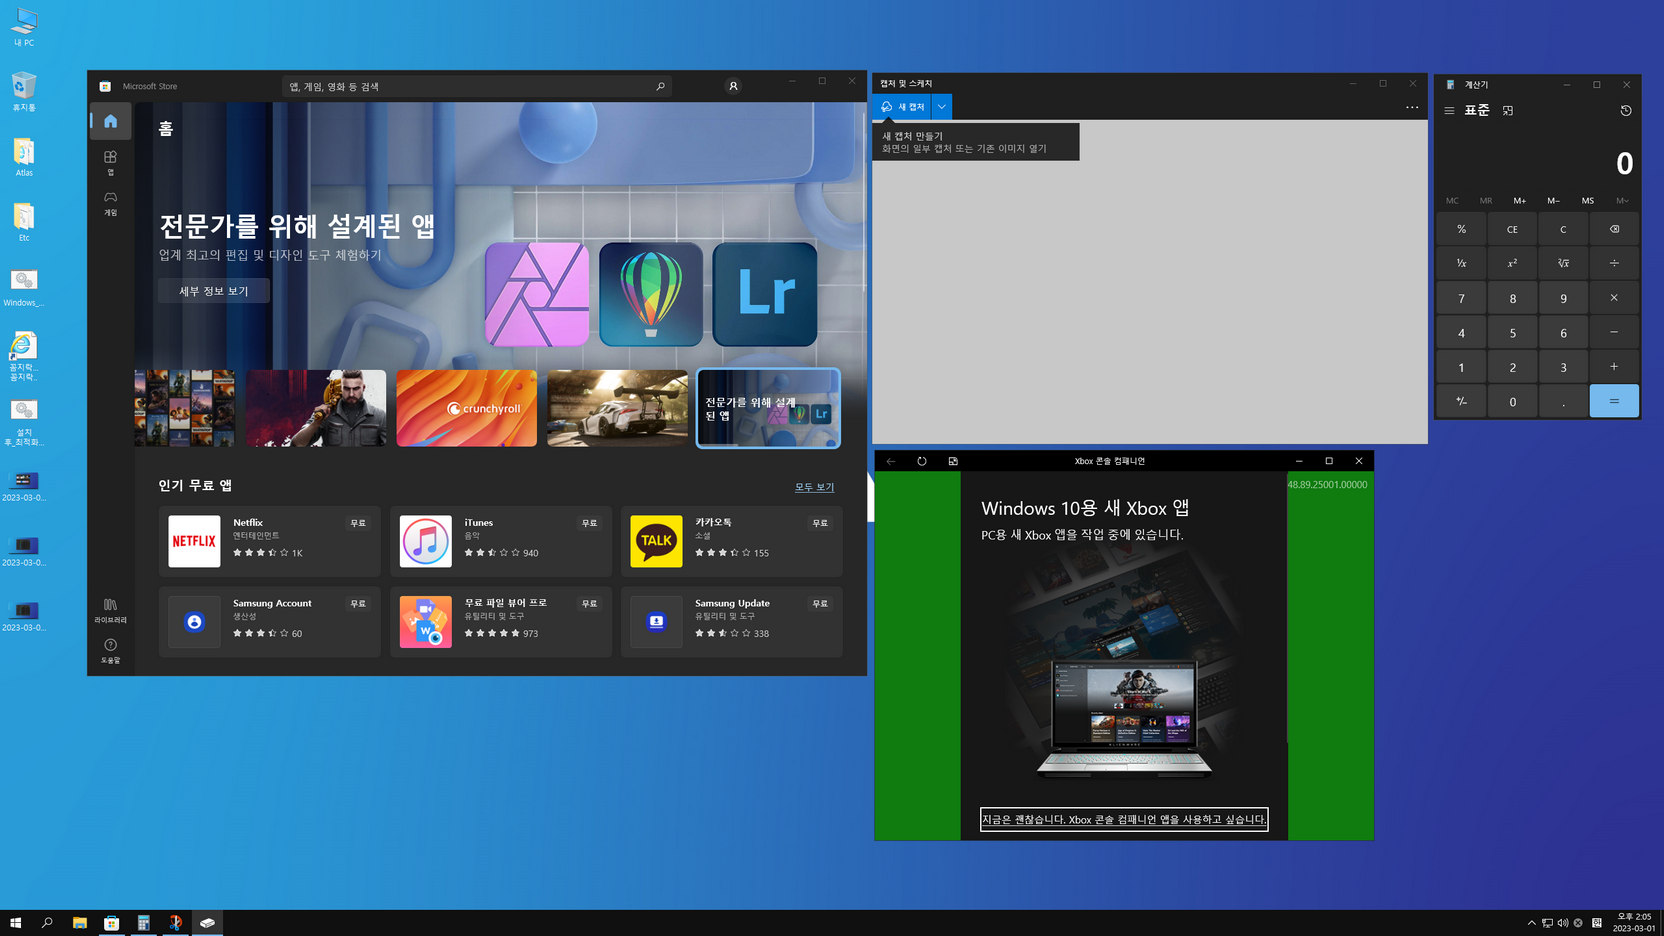Select the Atlas desktop folder icon
The height and width of the screenshot is (936, 1664).
pos(24,157)
